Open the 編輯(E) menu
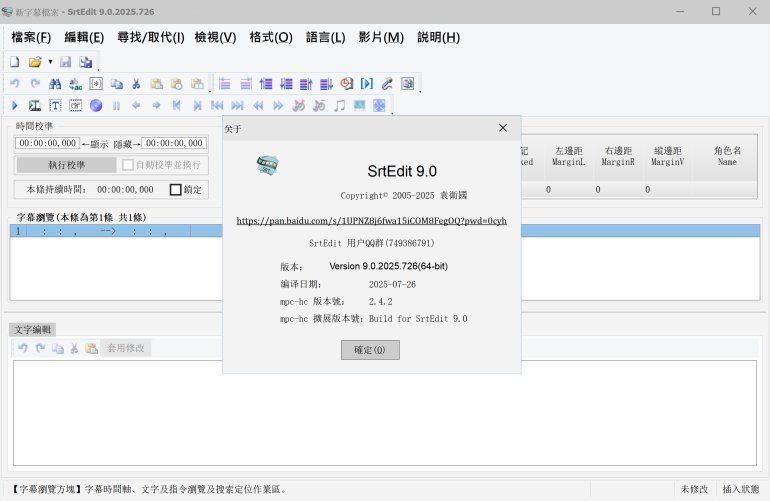The height and width of the screenshot is (501, 770). (x=84, y=37)
